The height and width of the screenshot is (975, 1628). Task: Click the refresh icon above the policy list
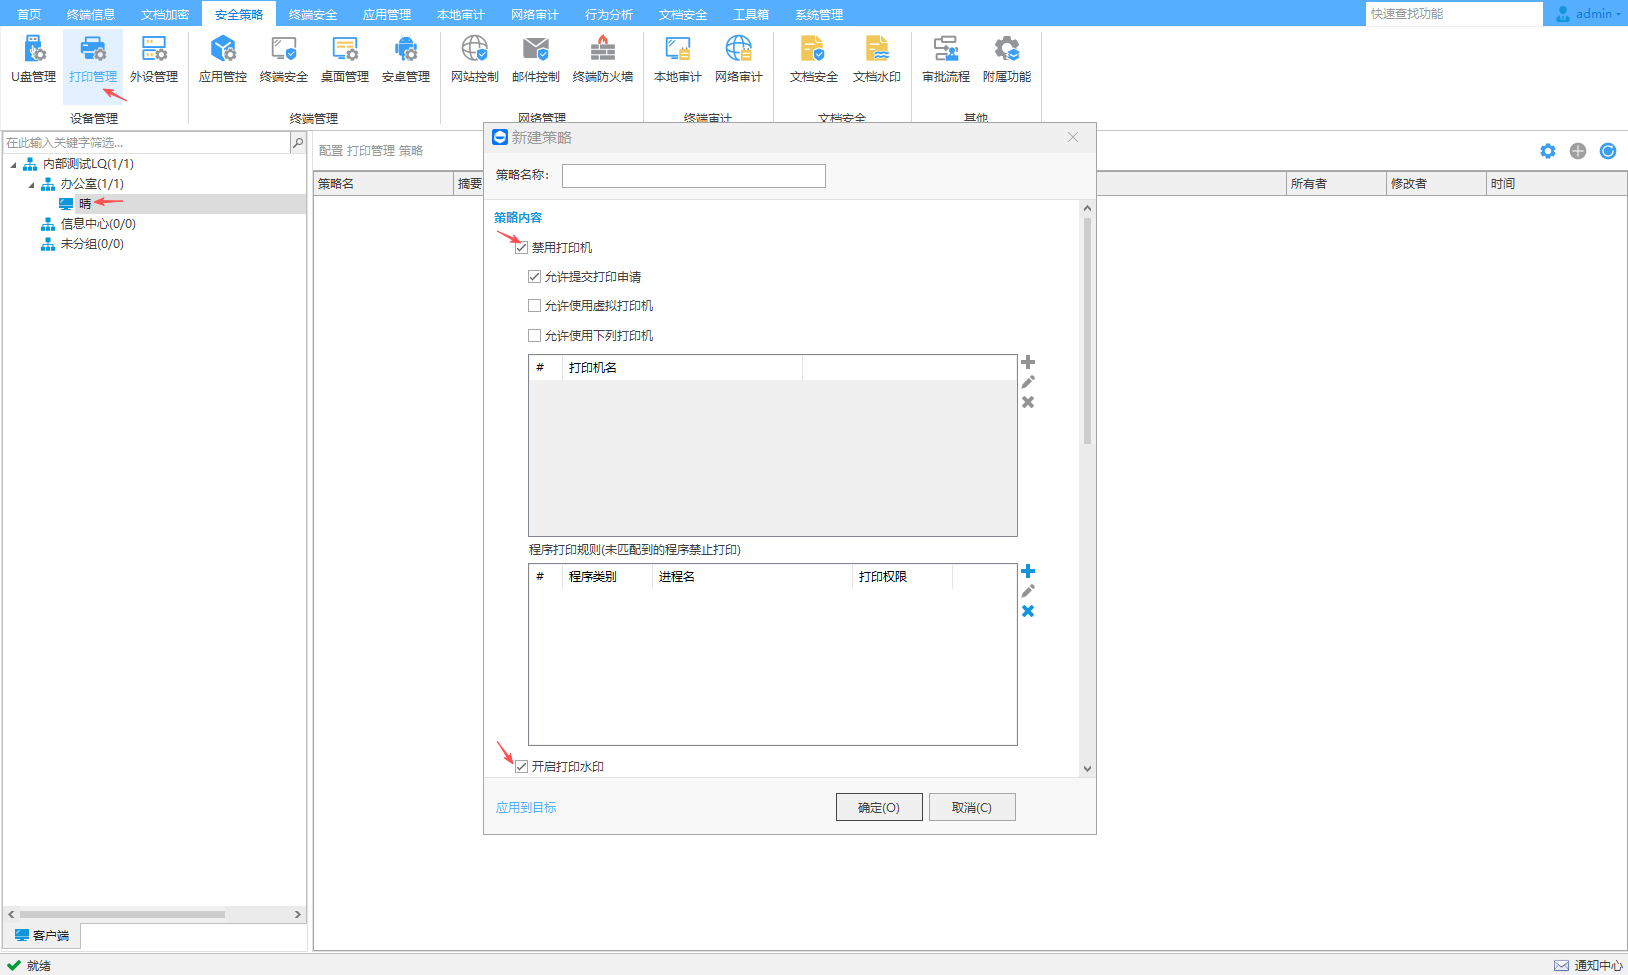pyautogui.click(x=1608, y=151)
